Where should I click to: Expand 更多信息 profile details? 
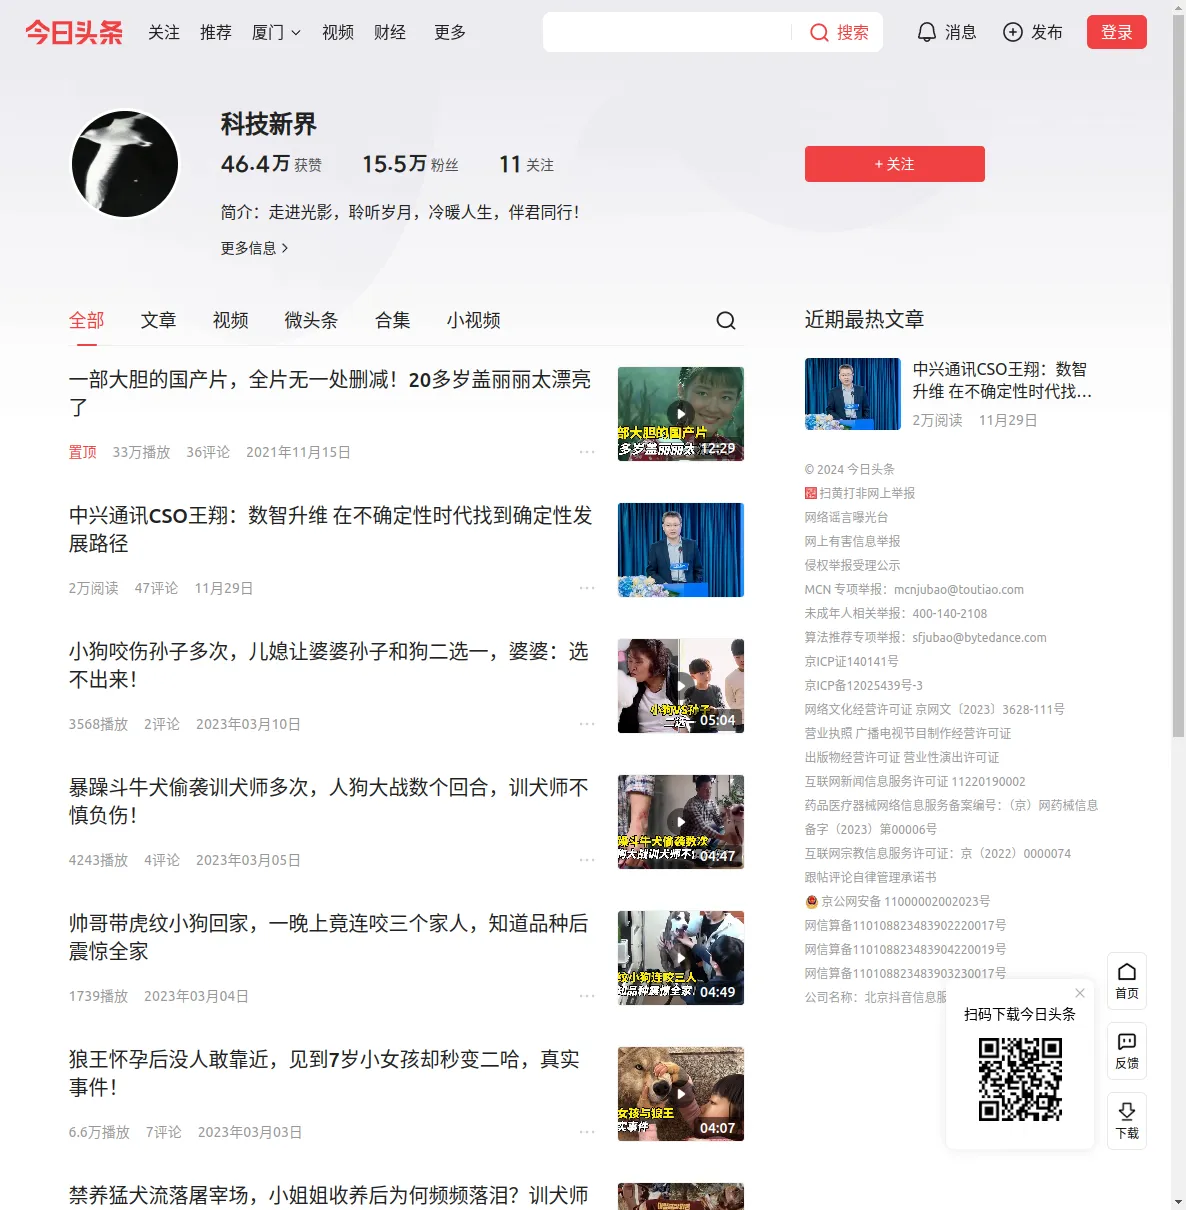click(x=254, y=248)
